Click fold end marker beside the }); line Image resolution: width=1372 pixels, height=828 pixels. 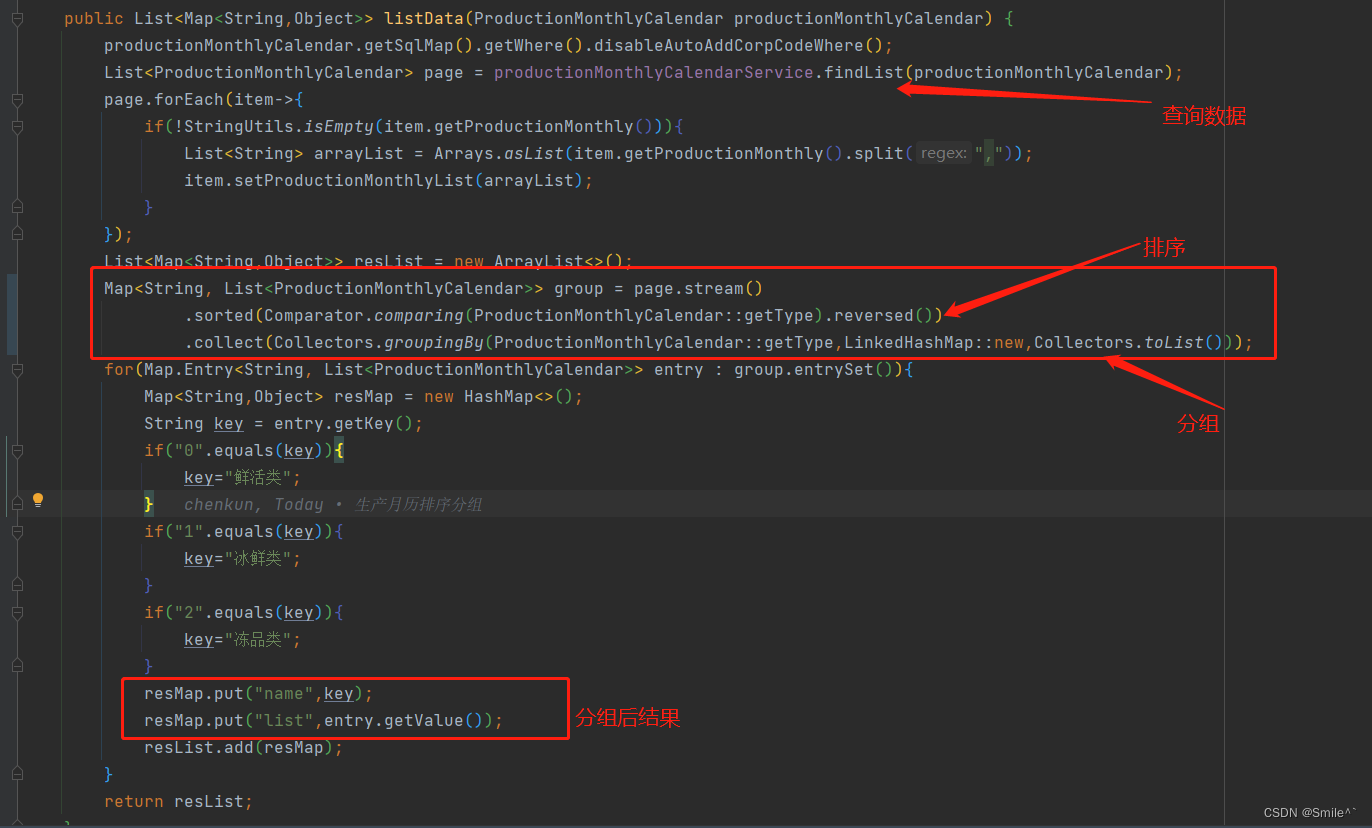click(17, 233)
